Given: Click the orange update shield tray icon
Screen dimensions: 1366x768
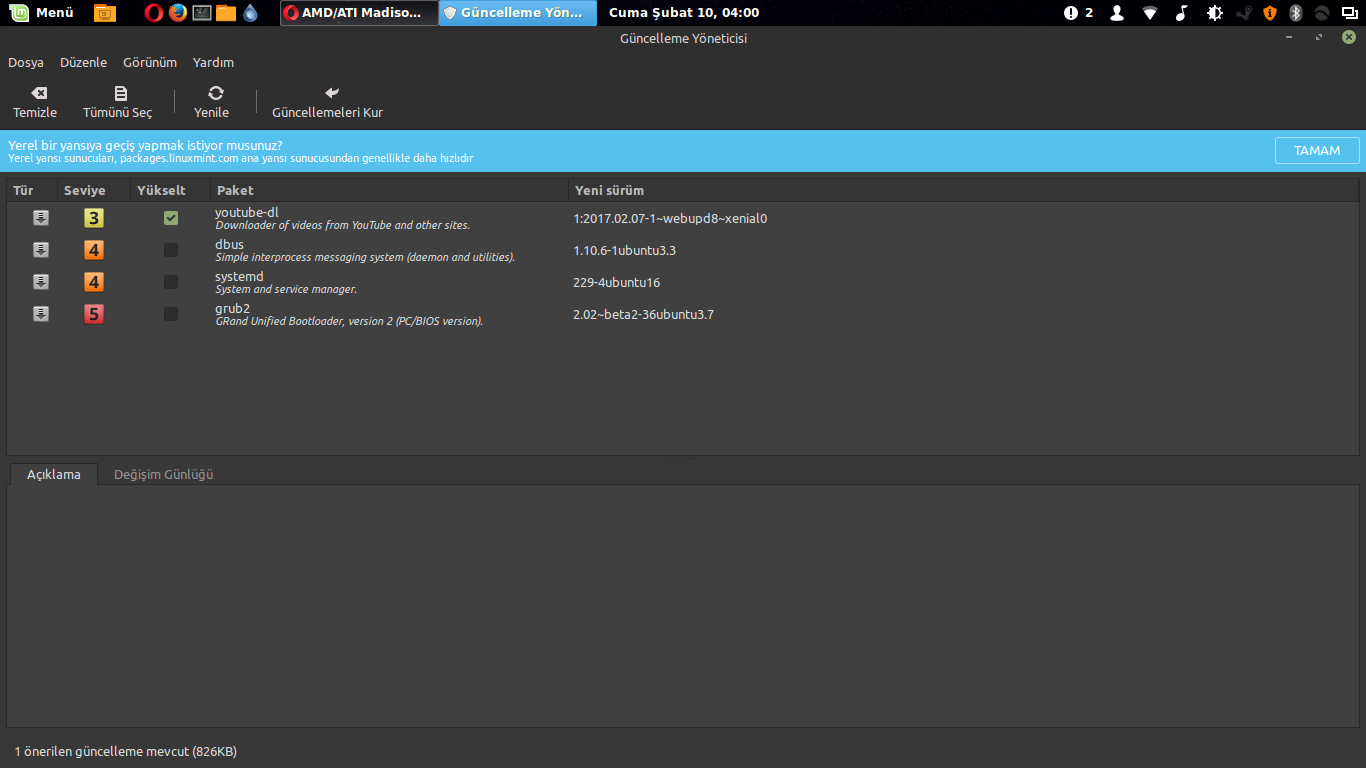Looking at the screenshot, I should [x=1270, y=13].
